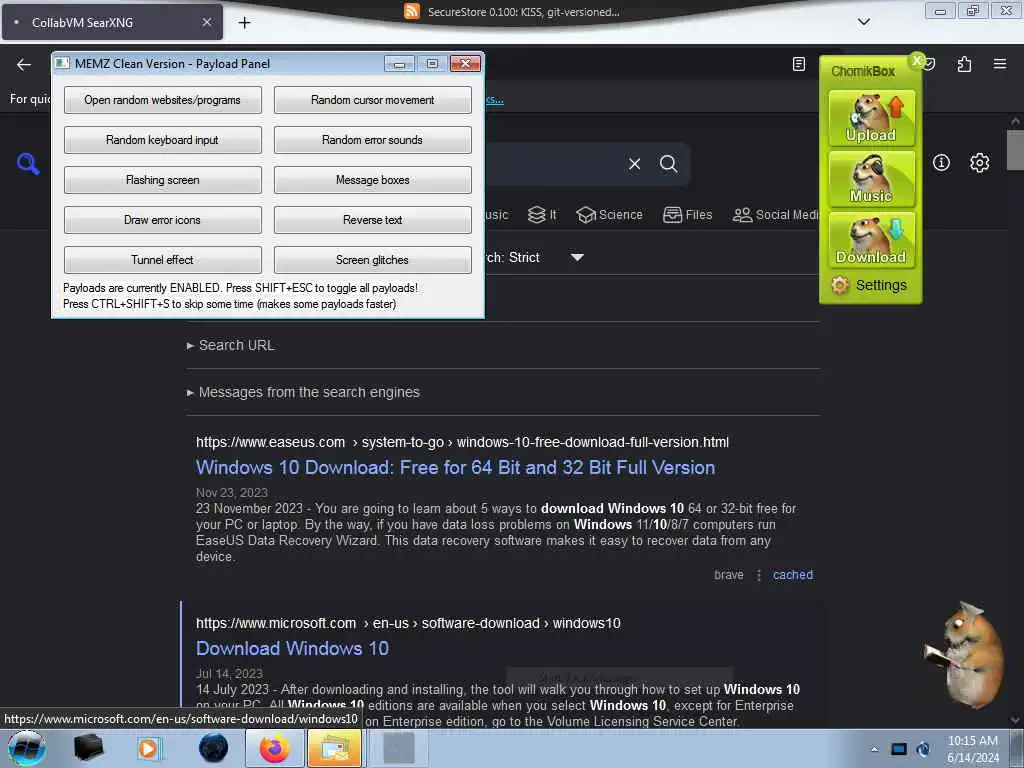This screenshot has width=1024, height=768.
Task: Enable Random cursor movement payload
Action: click(372, 100)
